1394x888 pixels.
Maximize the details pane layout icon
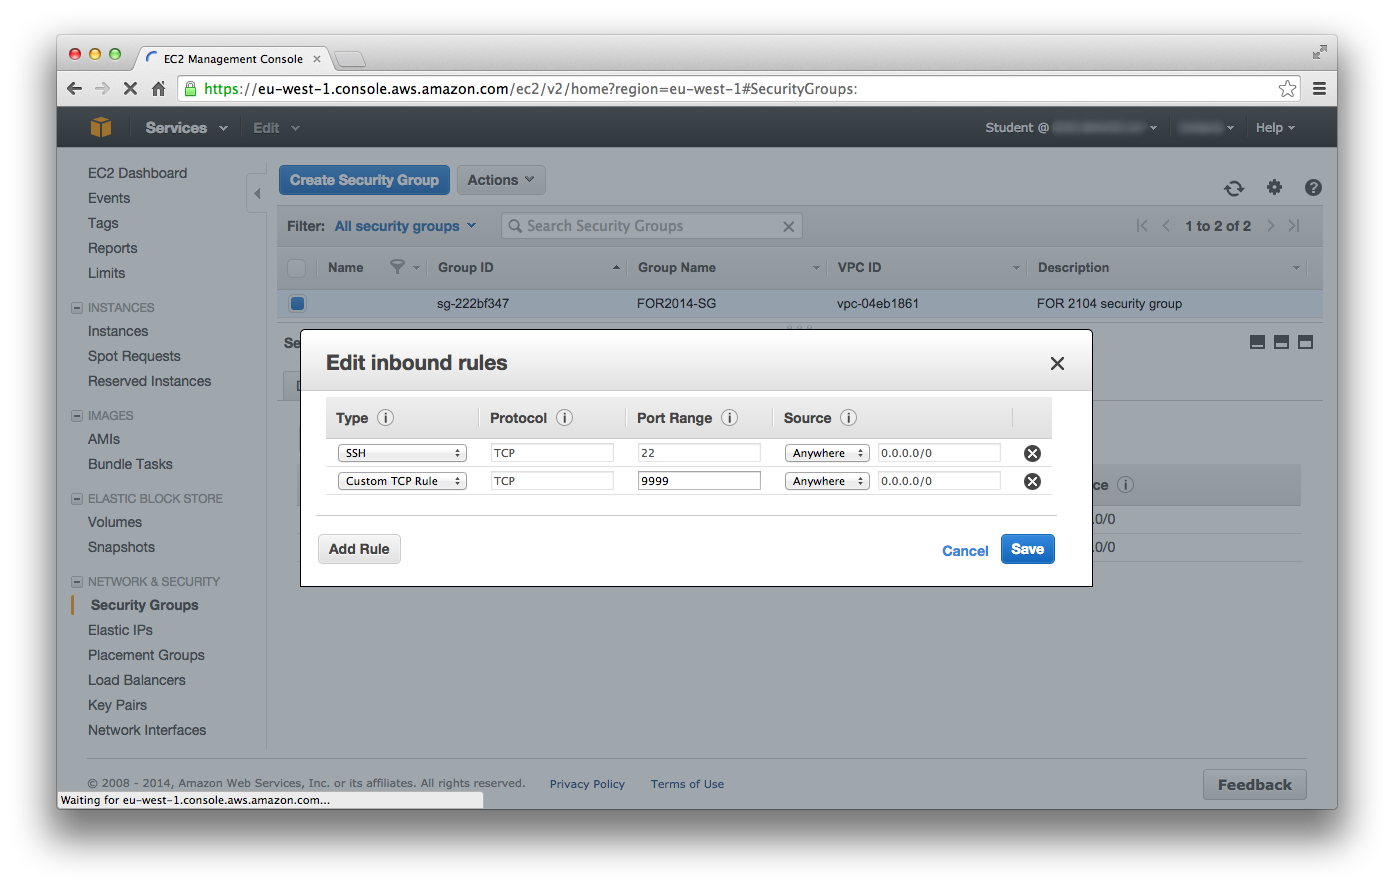coord(1305,342)
